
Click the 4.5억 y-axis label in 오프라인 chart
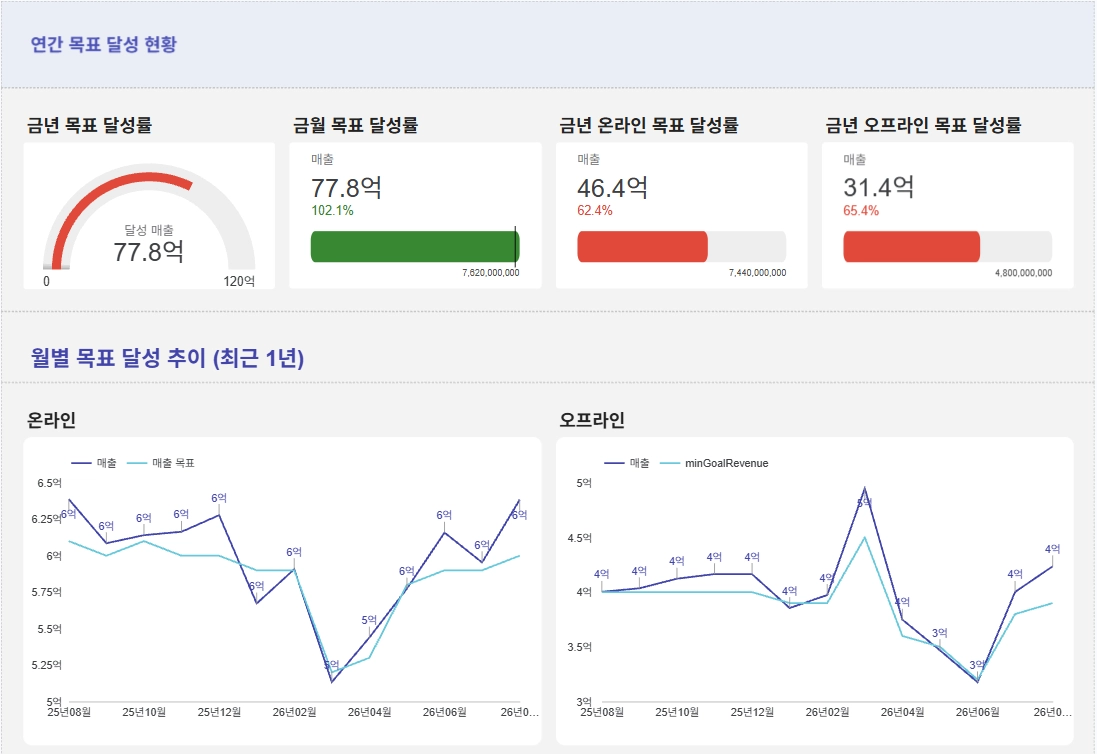[579, 538]
